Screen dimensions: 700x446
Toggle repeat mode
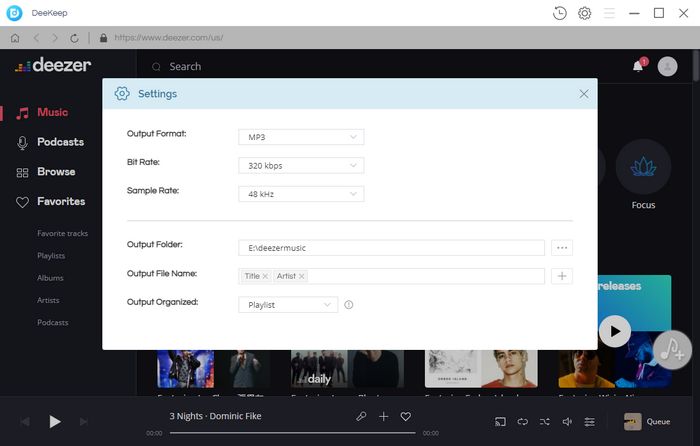point(523,422)
